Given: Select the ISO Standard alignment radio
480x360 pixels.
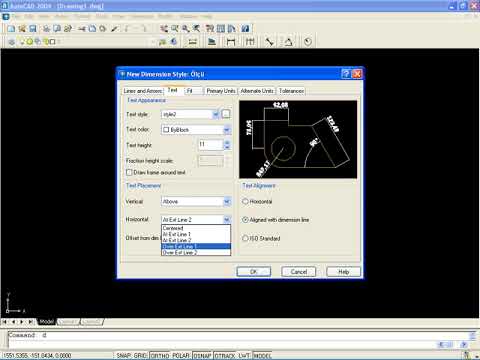Looking at the screenshot, I should pyautogui.click(x=245, y=238).
